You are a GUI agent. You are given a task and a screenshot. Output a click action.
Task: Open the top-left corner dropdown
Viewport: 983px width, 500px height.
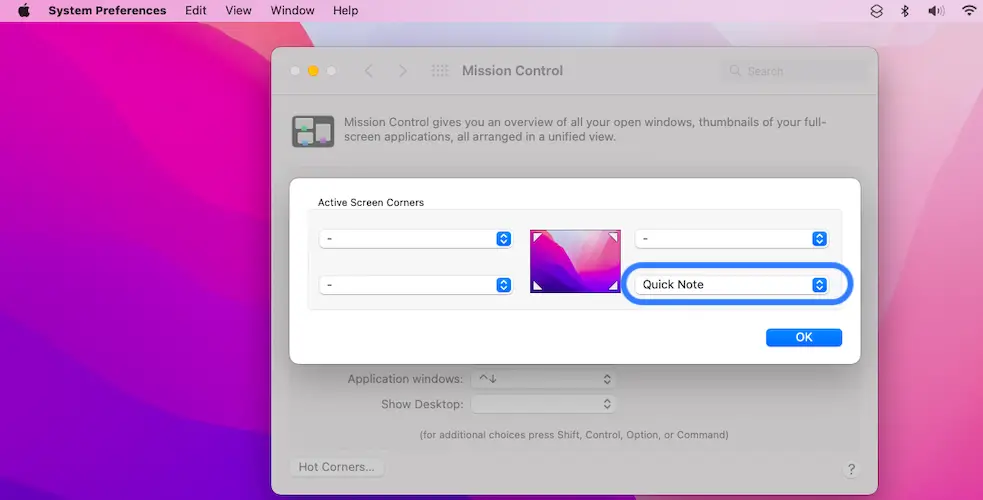pyautogui.click(x=416, y=239)
